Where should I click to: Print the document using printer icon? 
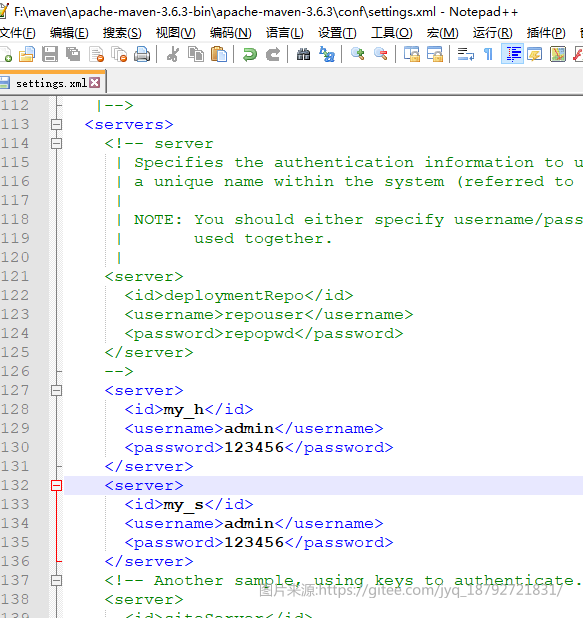(x=142, y=54)
